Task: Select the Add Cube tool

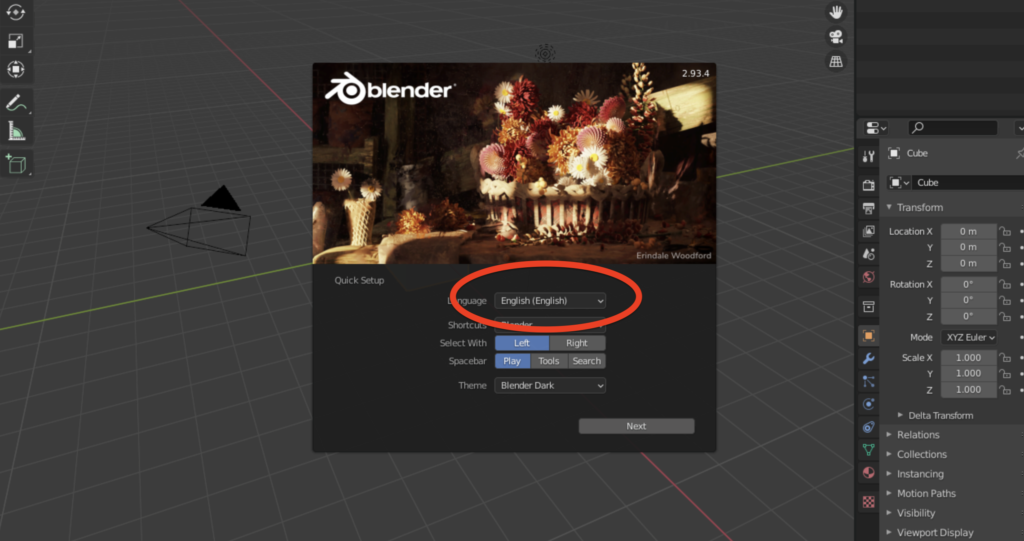Action: 16,164
